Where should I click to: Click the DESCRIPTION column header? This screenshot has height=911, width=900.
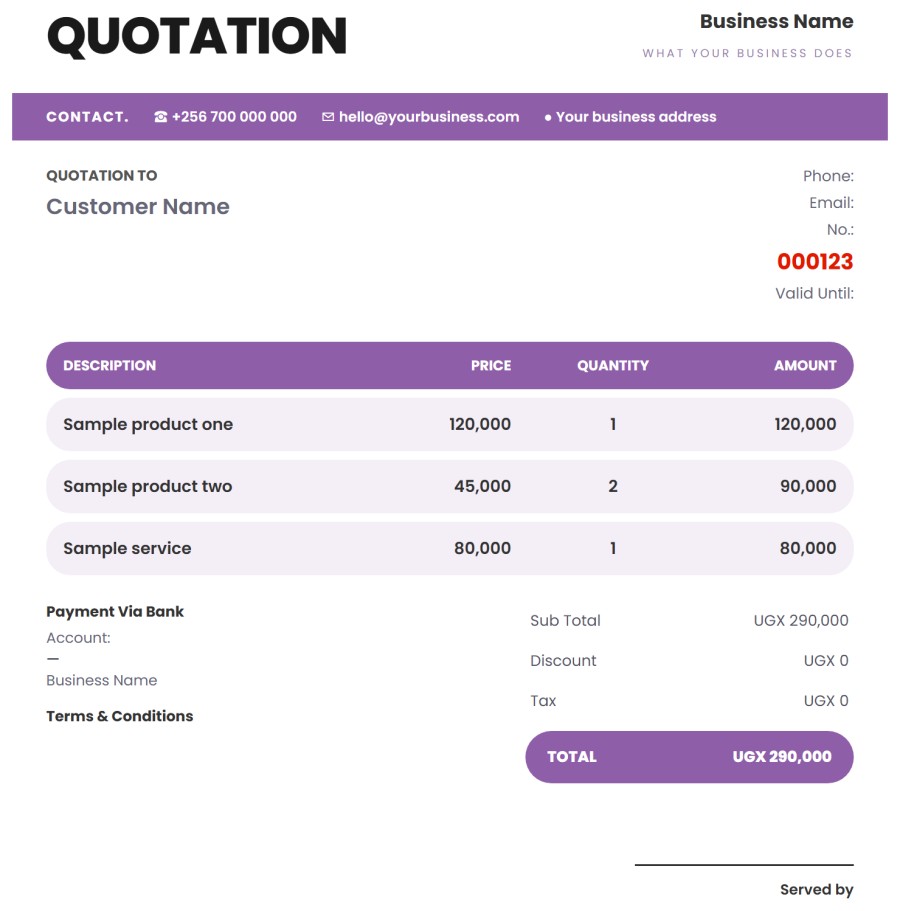(110, 365)
